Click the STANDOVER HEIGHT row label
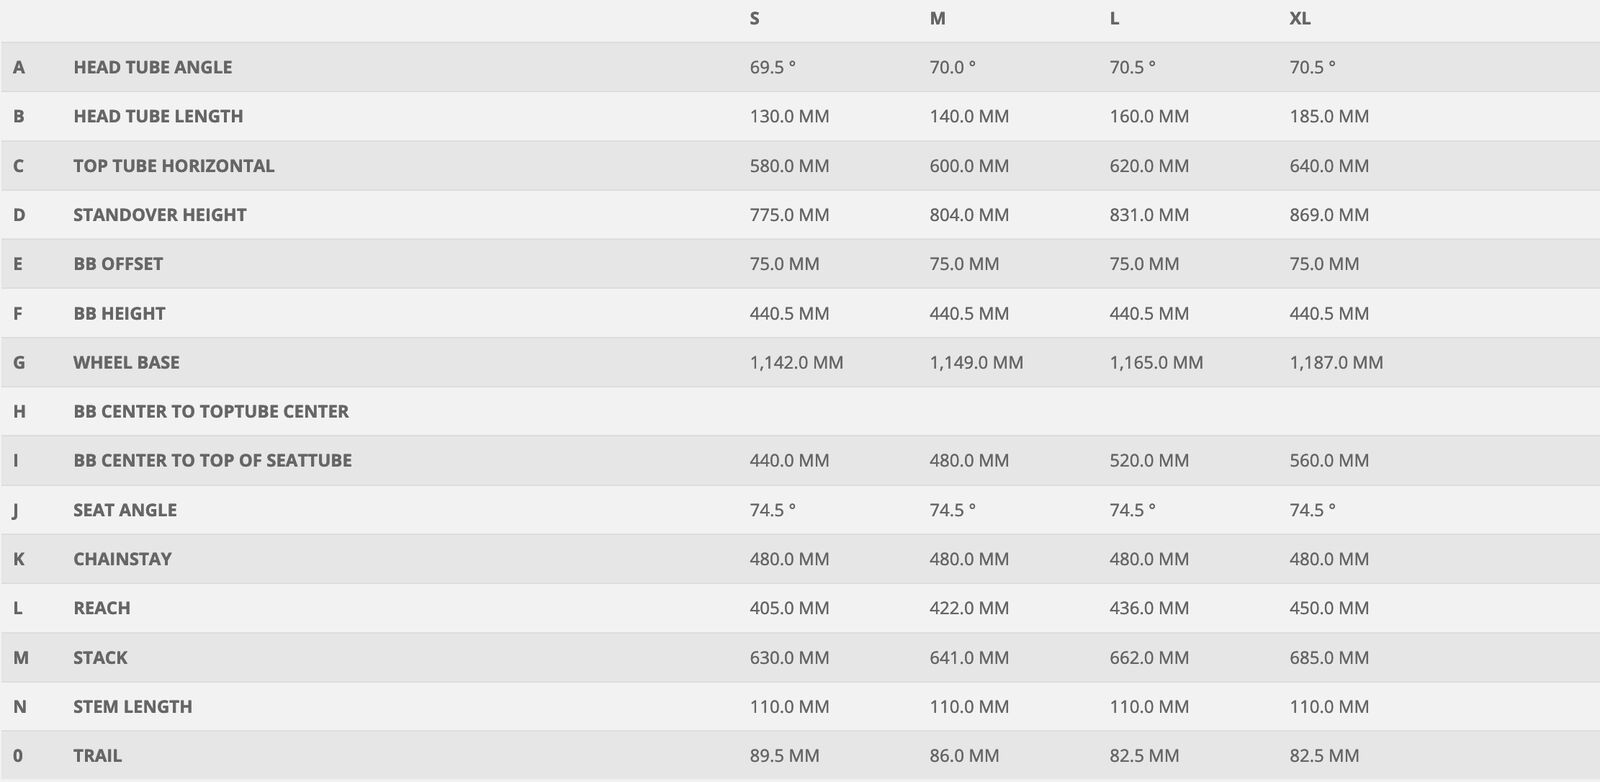1600x782 pixels. 159,215
